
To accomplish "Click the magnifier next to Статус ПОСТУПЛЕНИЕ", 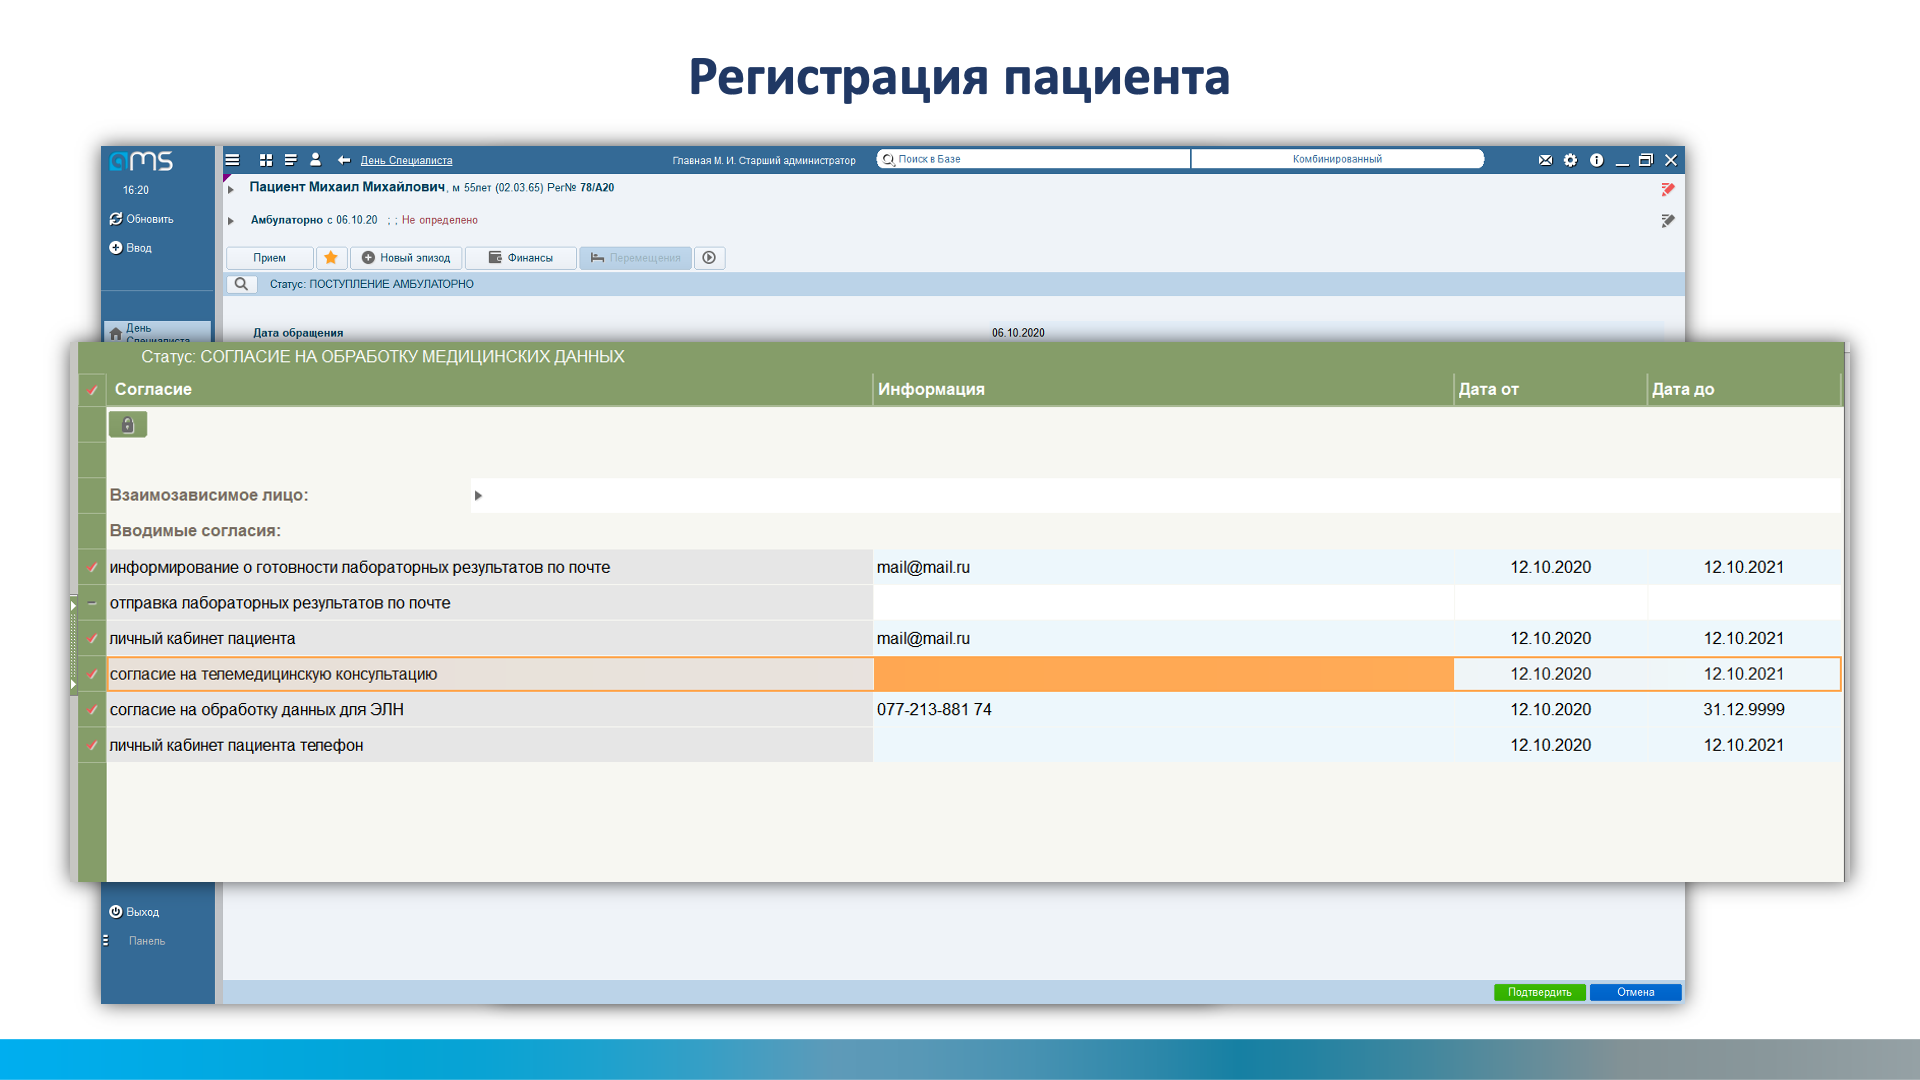I will pyautogui.click(x=241, y=284).
